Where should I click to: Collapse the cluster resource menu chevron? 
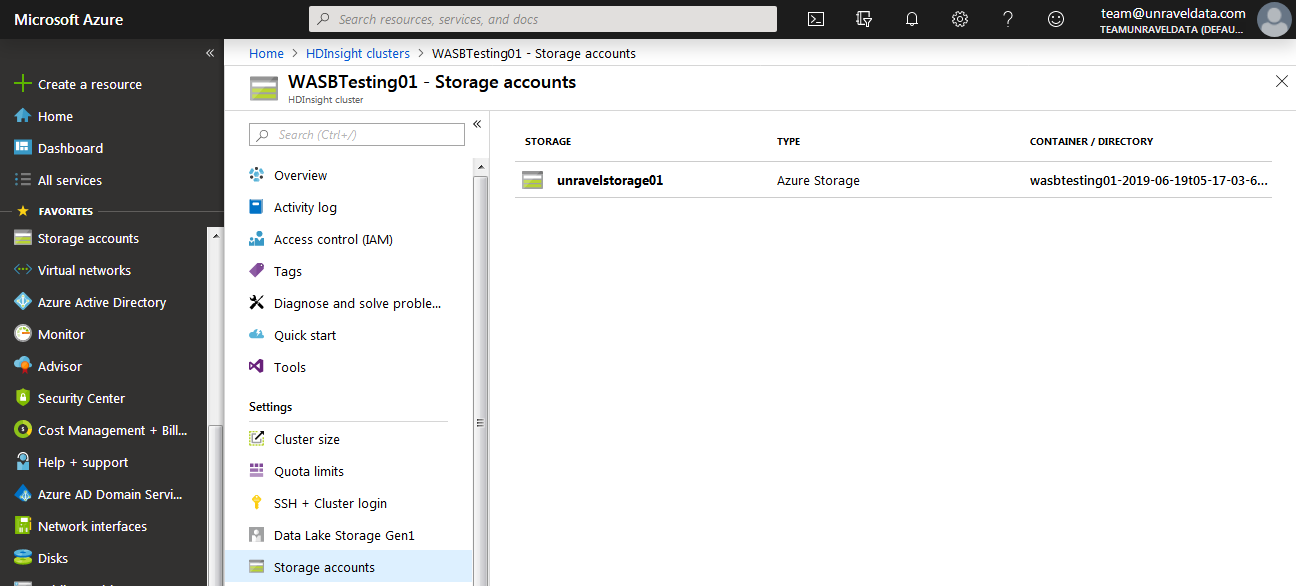(477, 124)
